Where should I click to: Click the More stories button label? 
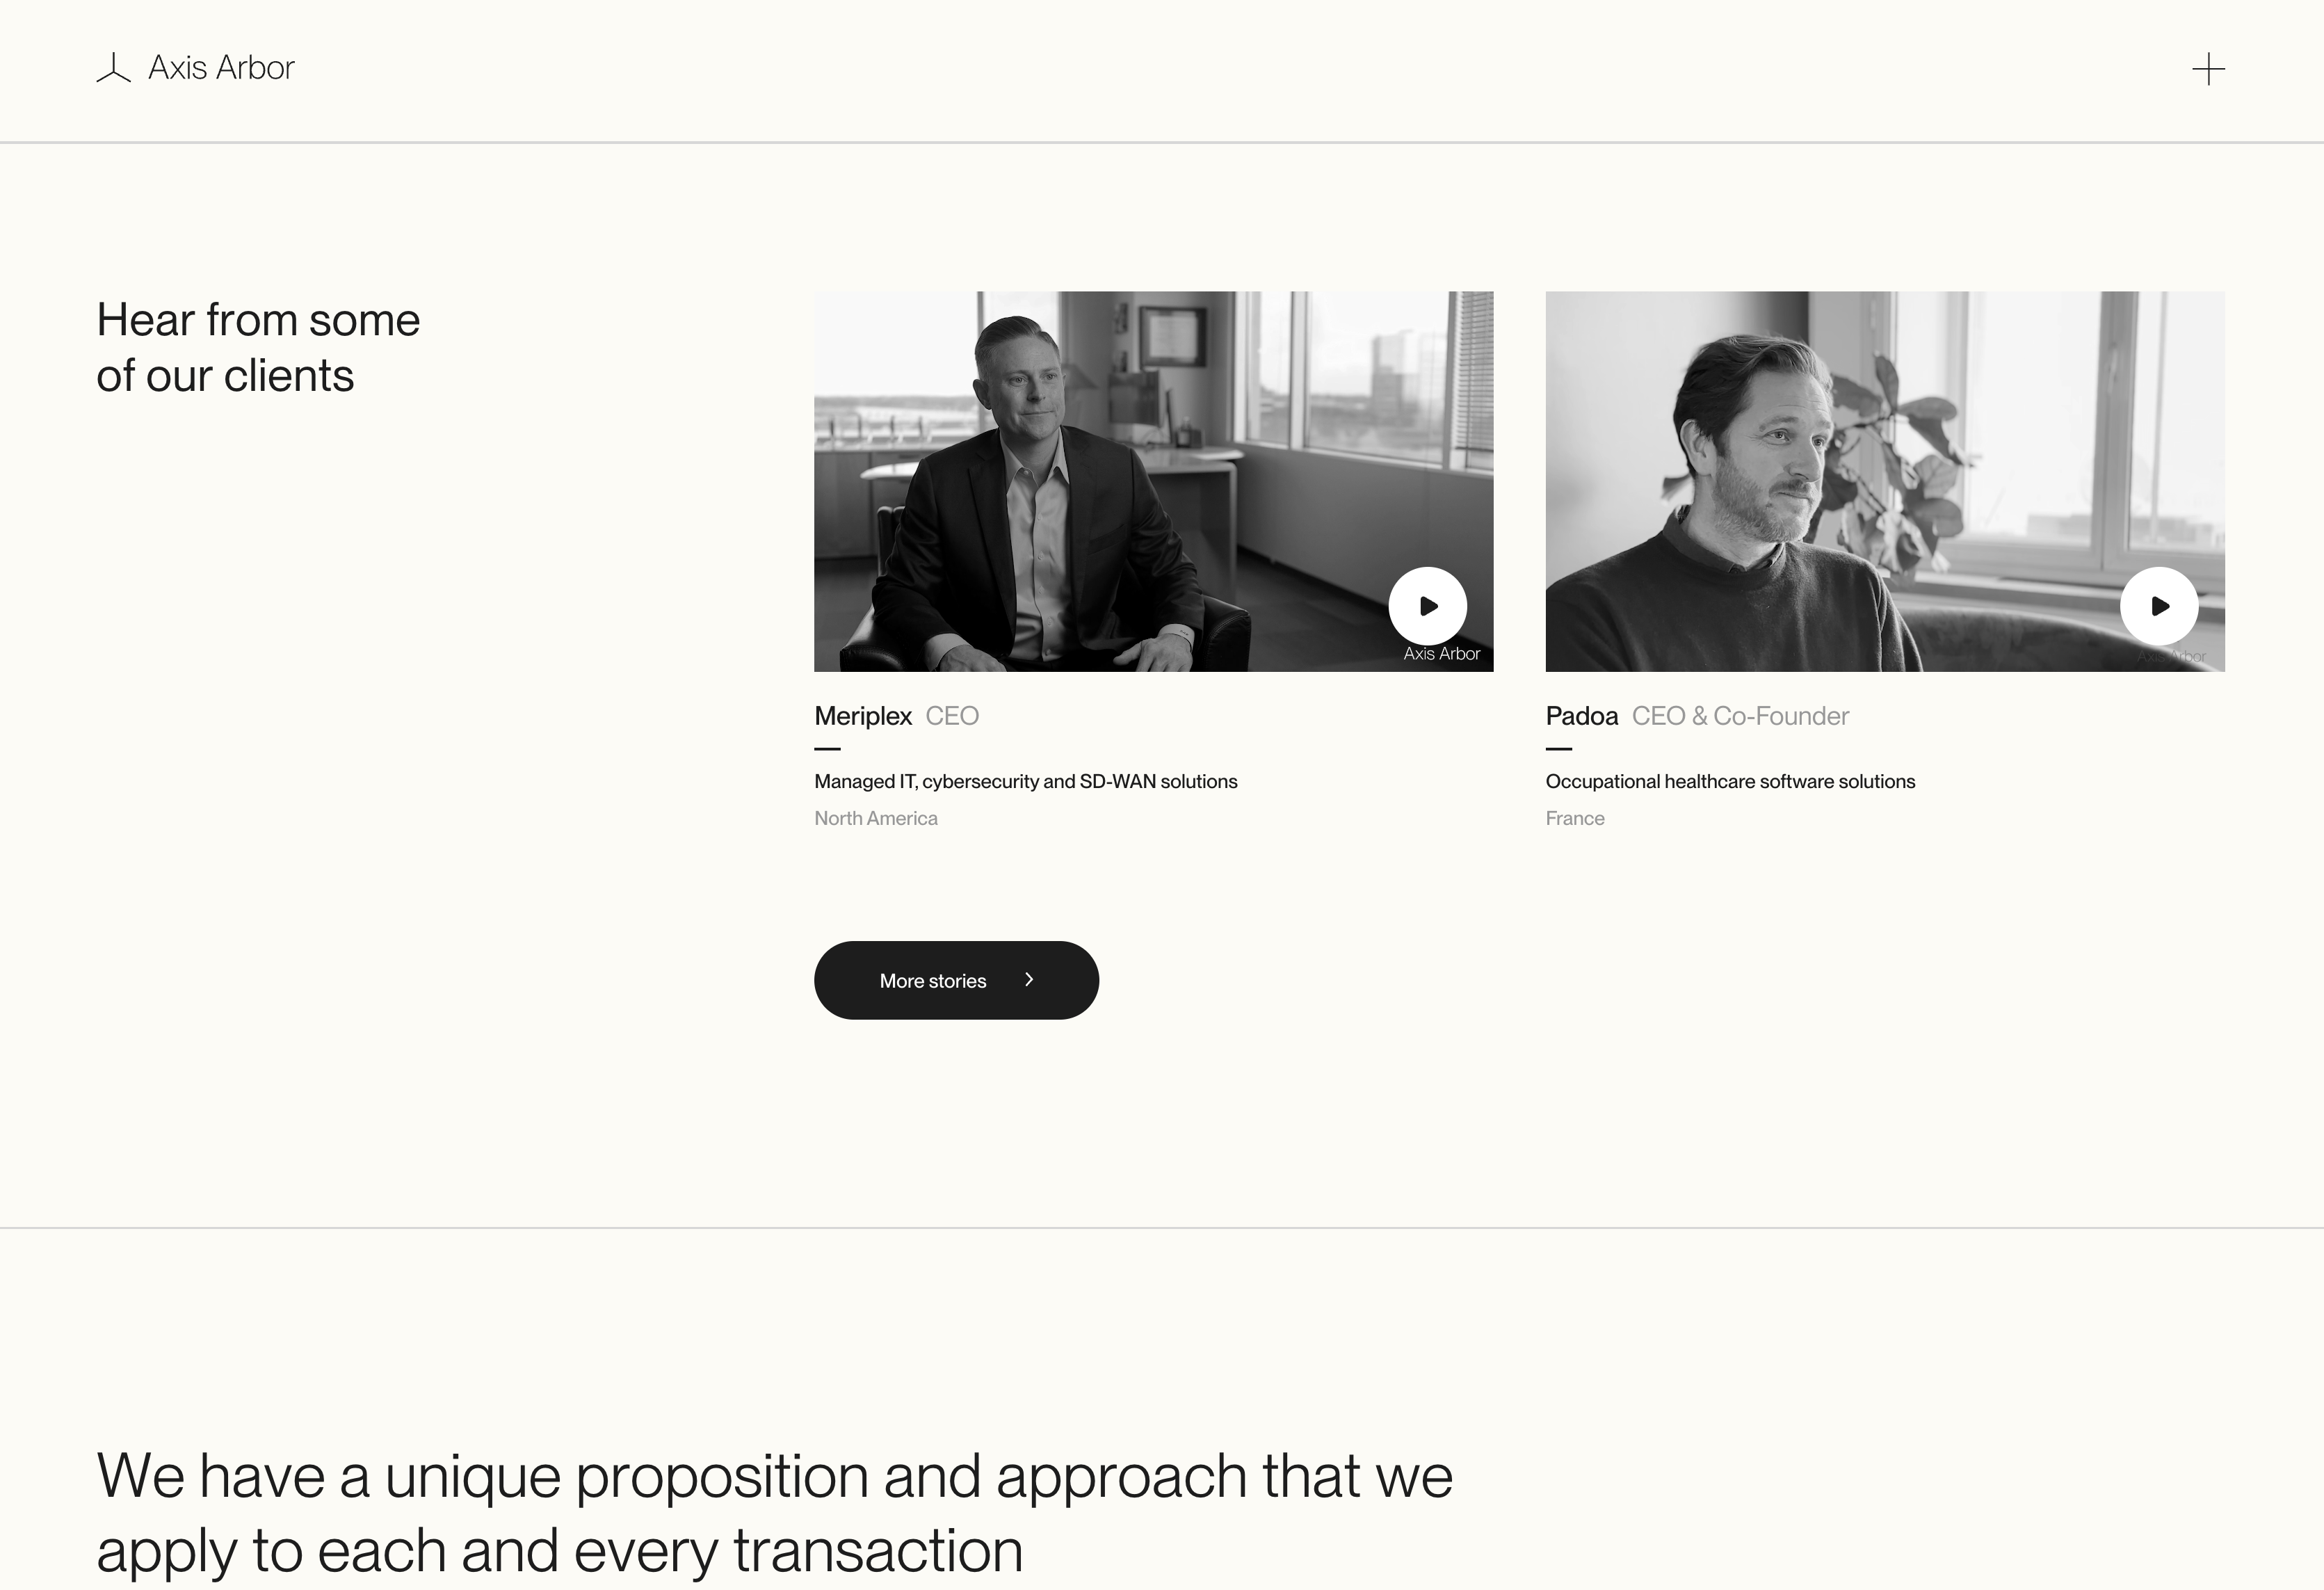(932, 981)
